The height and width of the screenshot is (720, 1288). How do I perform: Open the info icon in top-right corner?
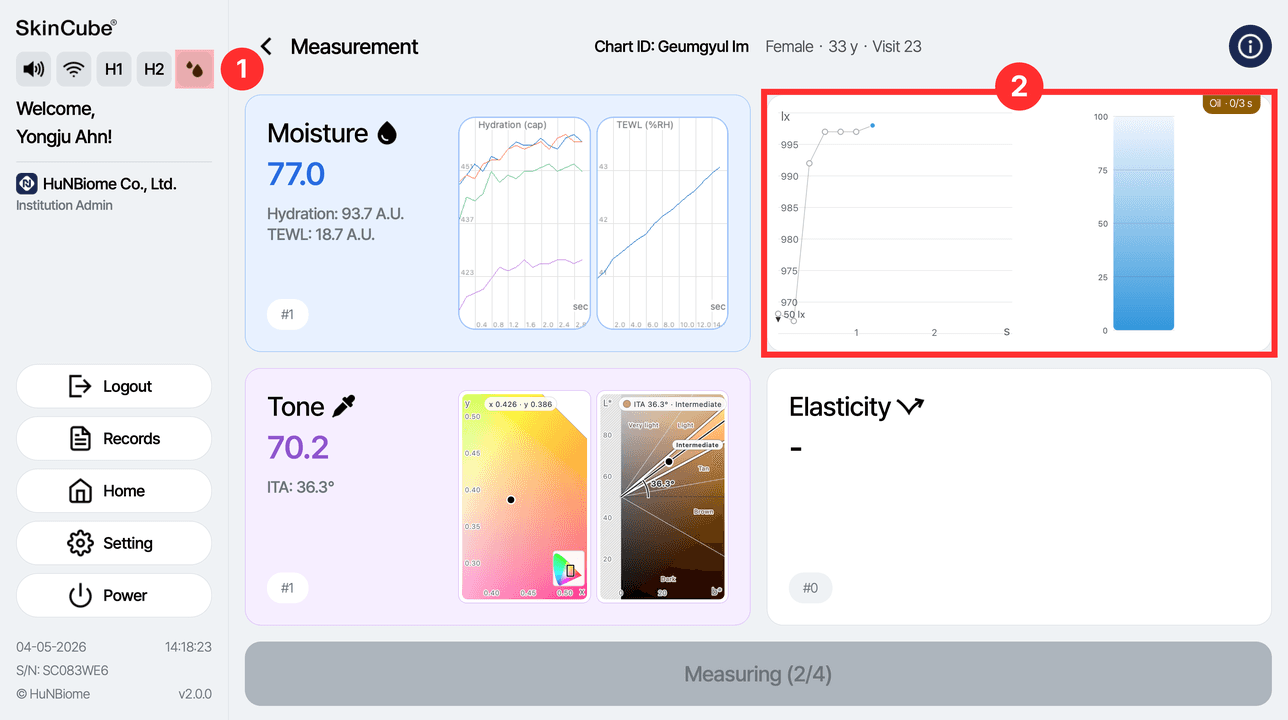(x=1250, y=46)
